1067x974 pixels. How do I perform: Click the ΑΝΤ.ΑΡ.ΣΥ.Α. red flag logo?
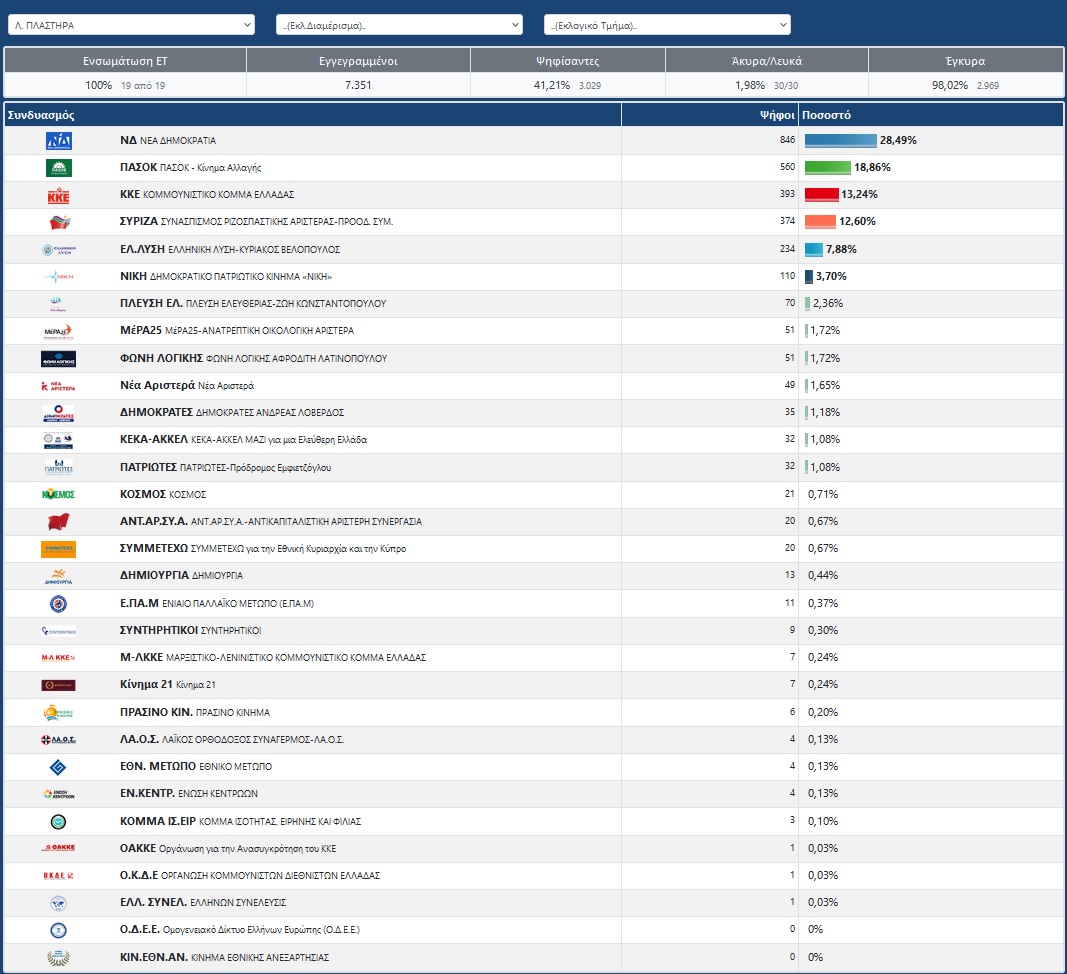click(x=59, y=521)
